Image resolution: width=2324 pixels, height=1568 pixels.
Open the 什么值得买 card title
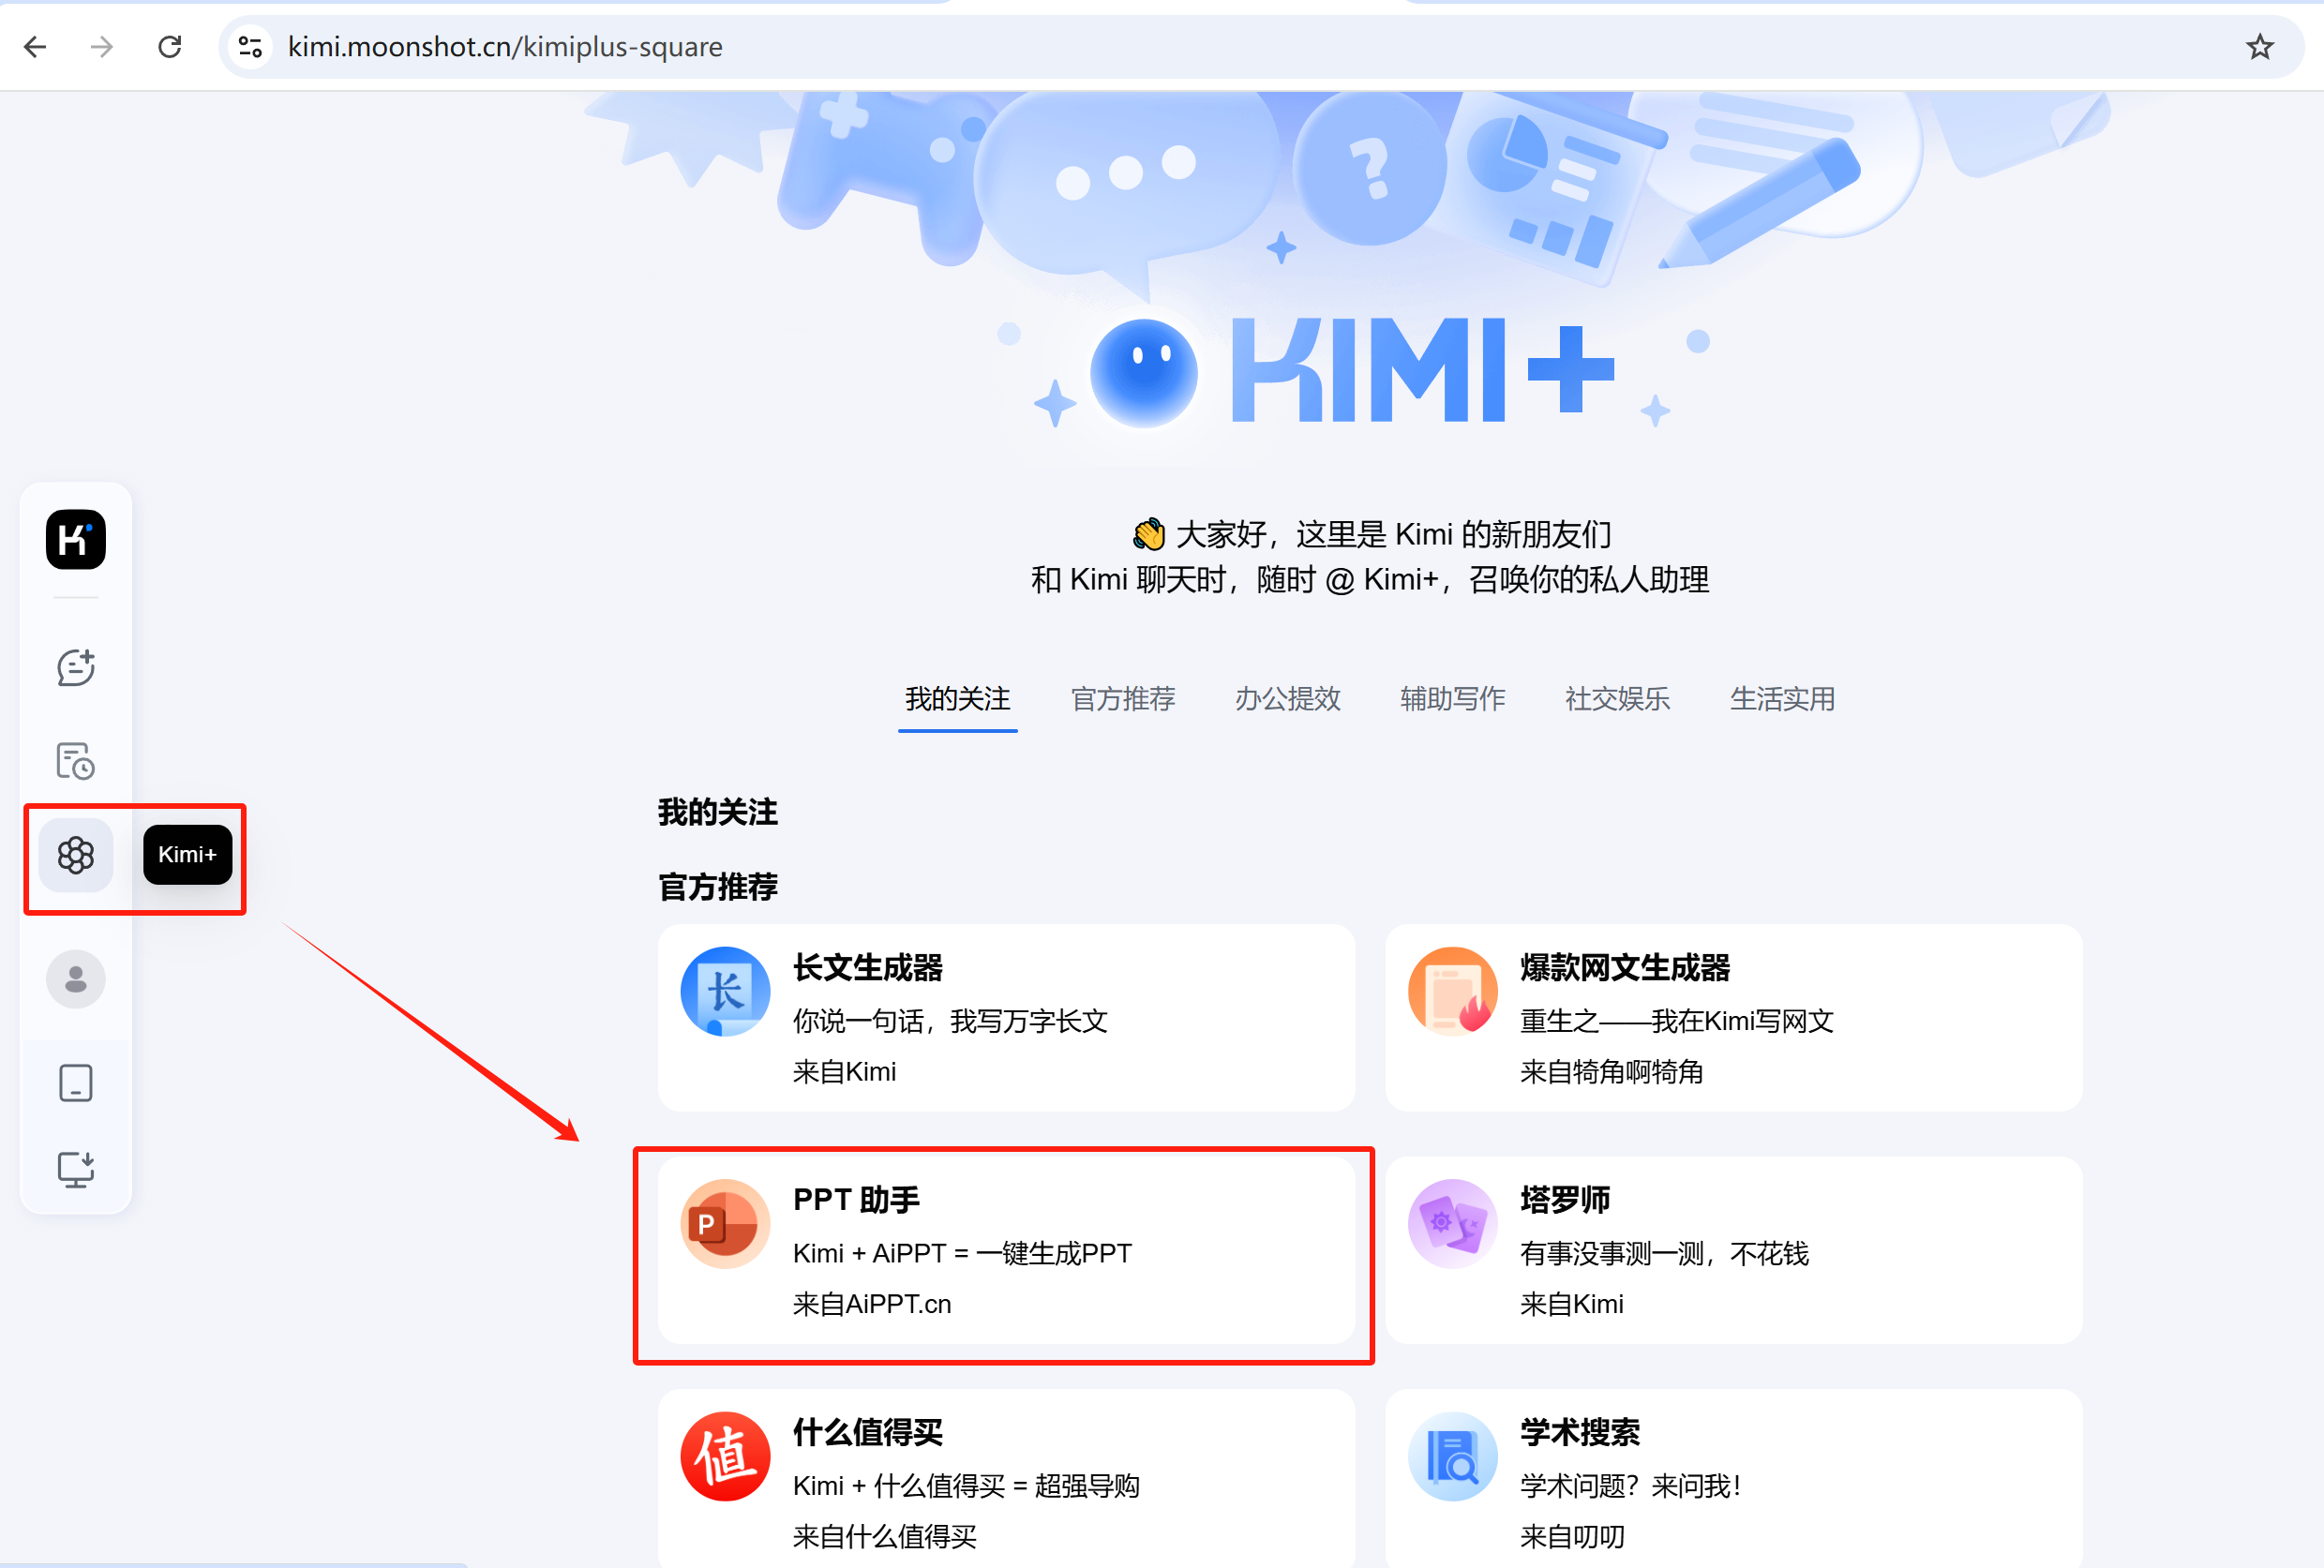(x=868, y=1433)
